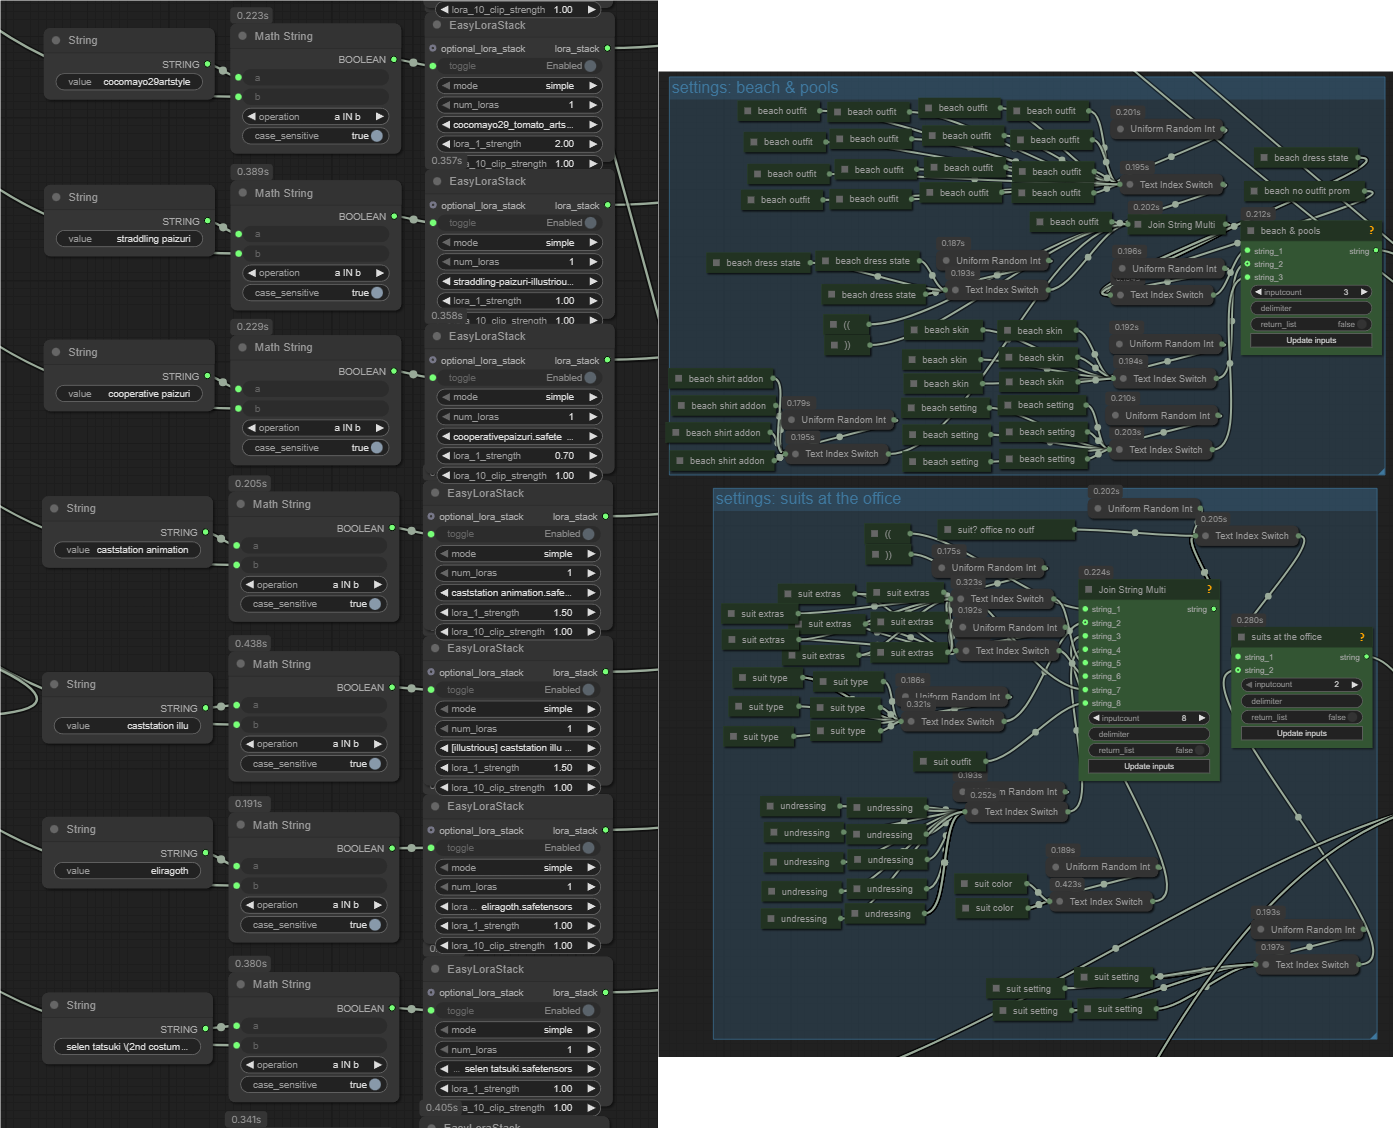1393x1128 pixels.
Task: Select the settings: beach & pools group title
Action: [x=755, y=88]
